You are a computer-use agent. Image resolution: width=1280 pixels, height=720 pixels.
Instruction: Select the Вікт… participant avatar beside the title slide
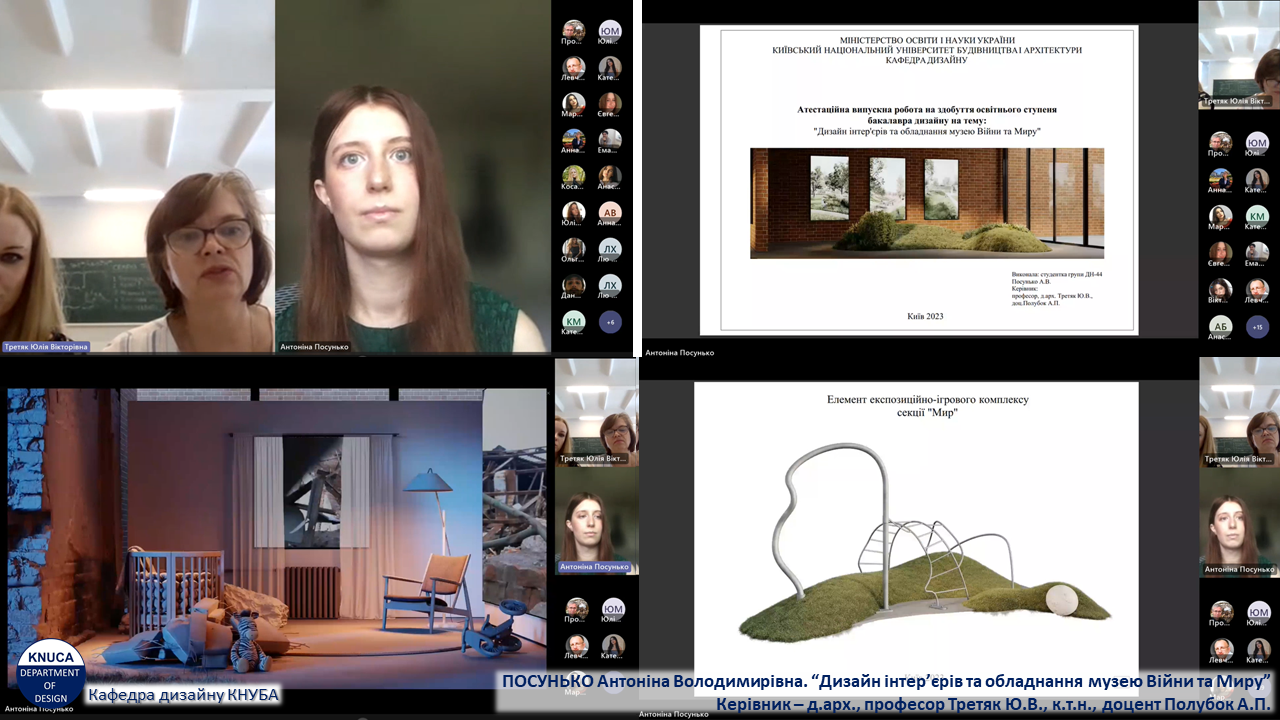coord(1220,289)
